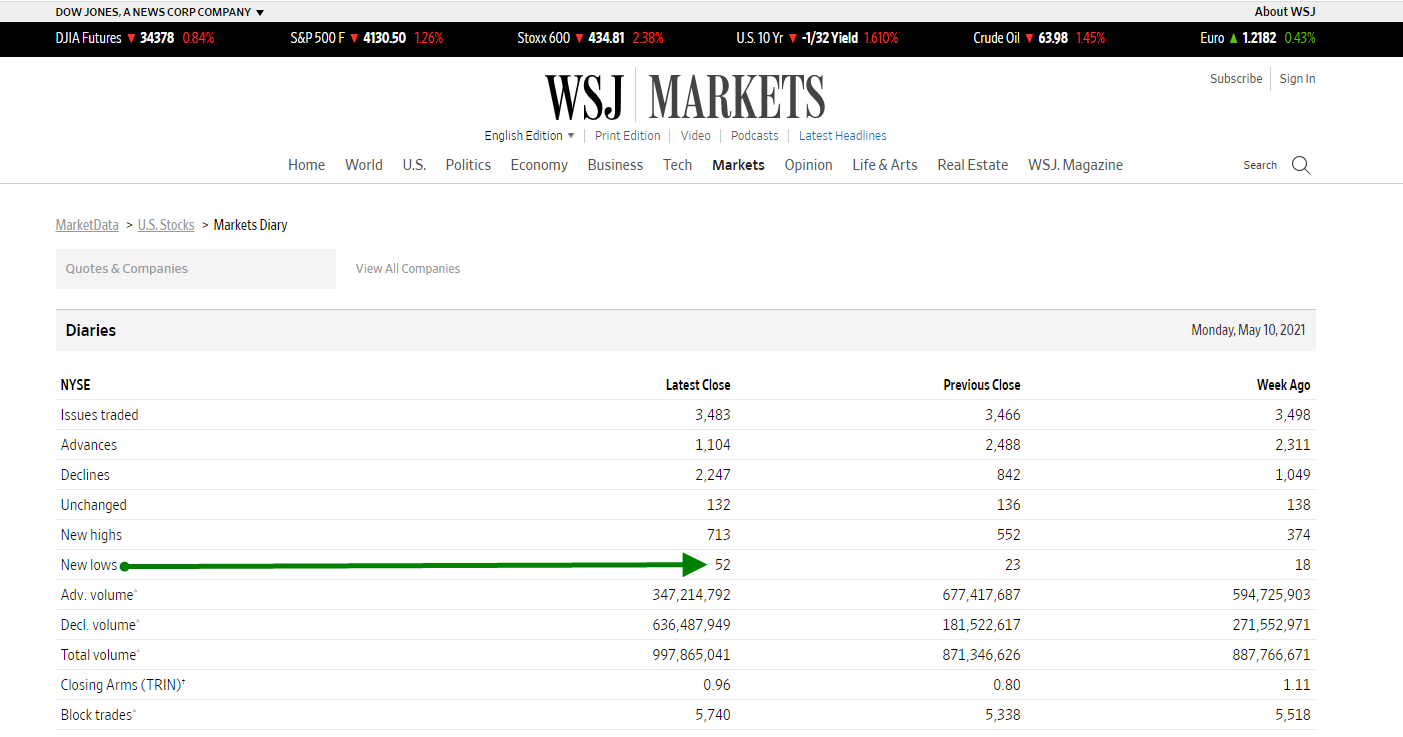Click the Crude Oil ticker

coord(1039,38)
